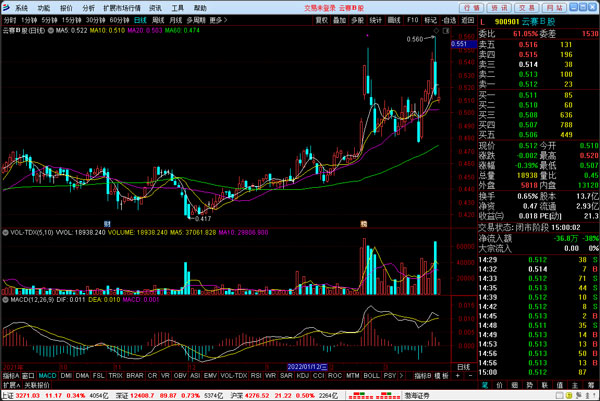The image size is (600, 401).
Task: Click the 统计 toolbar item
Action: [x=375, y=20]
